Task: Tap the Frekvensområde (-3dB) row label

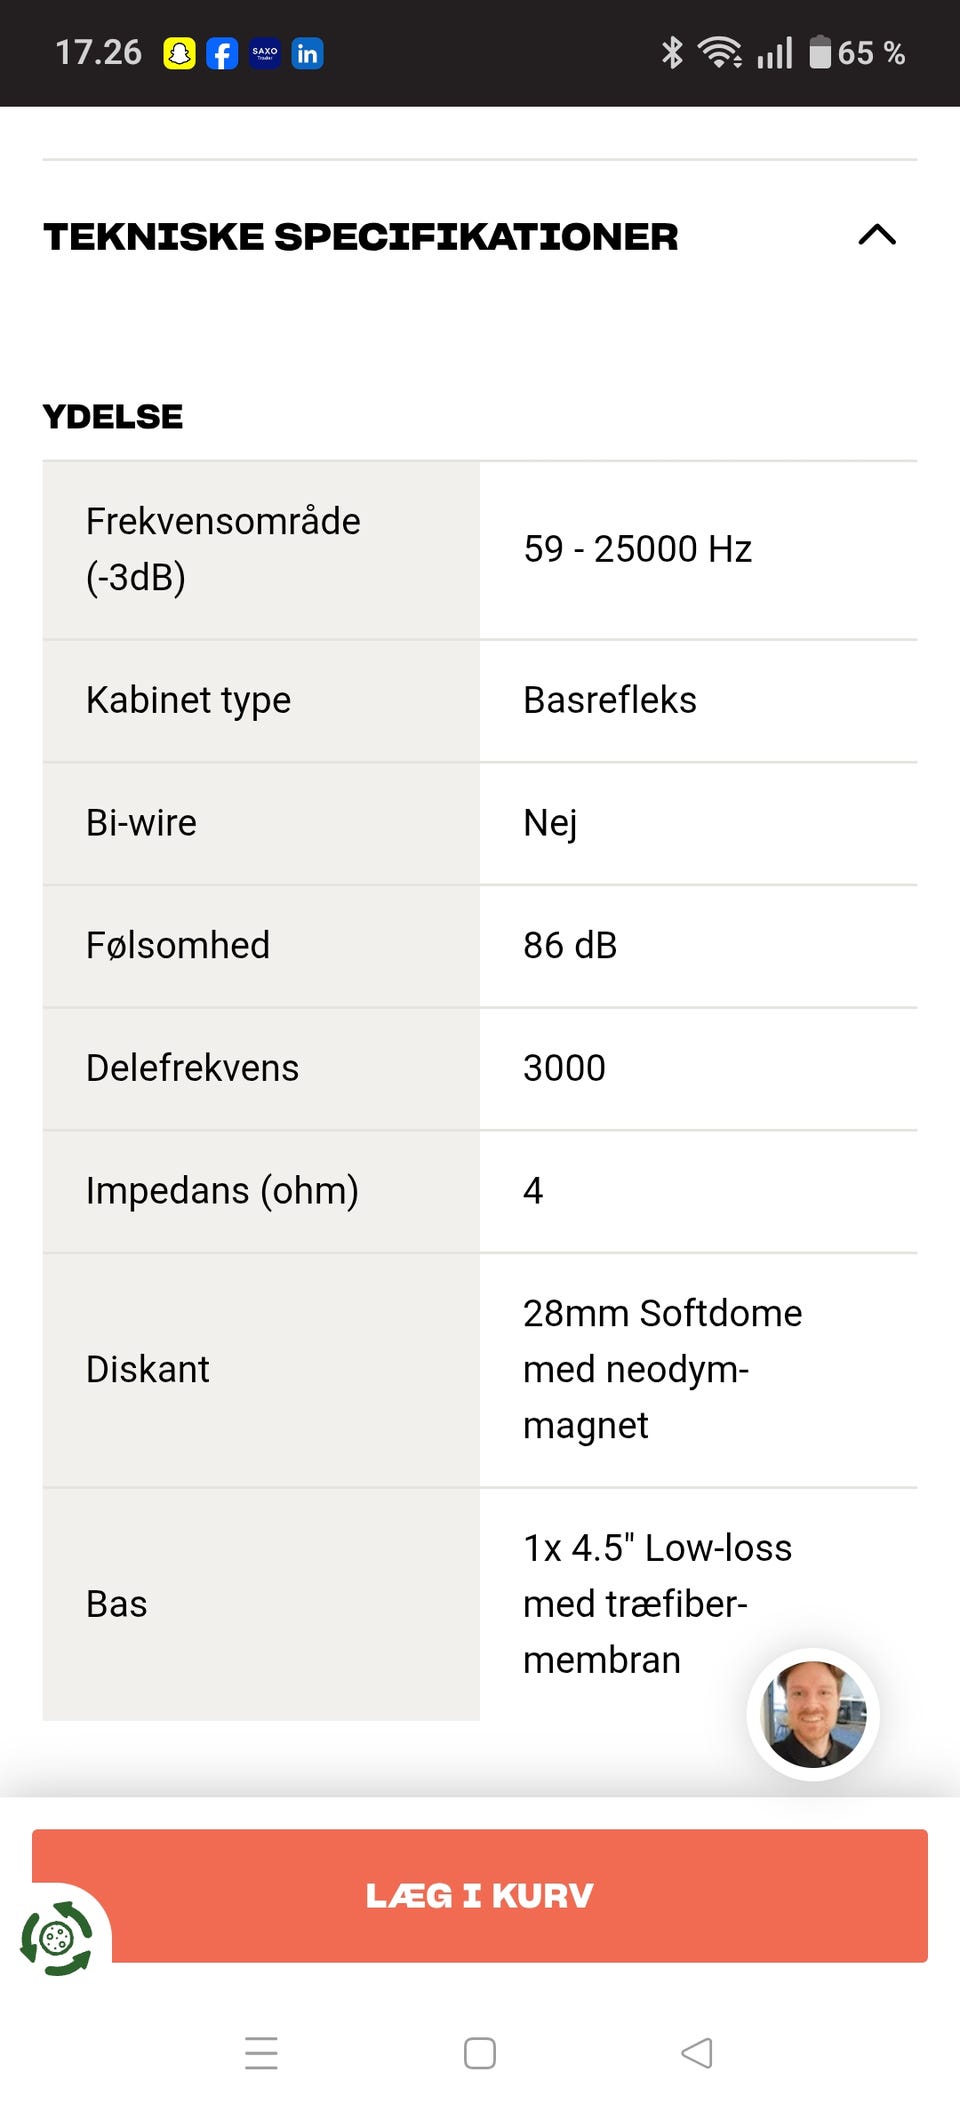Action: pos(223,549)
